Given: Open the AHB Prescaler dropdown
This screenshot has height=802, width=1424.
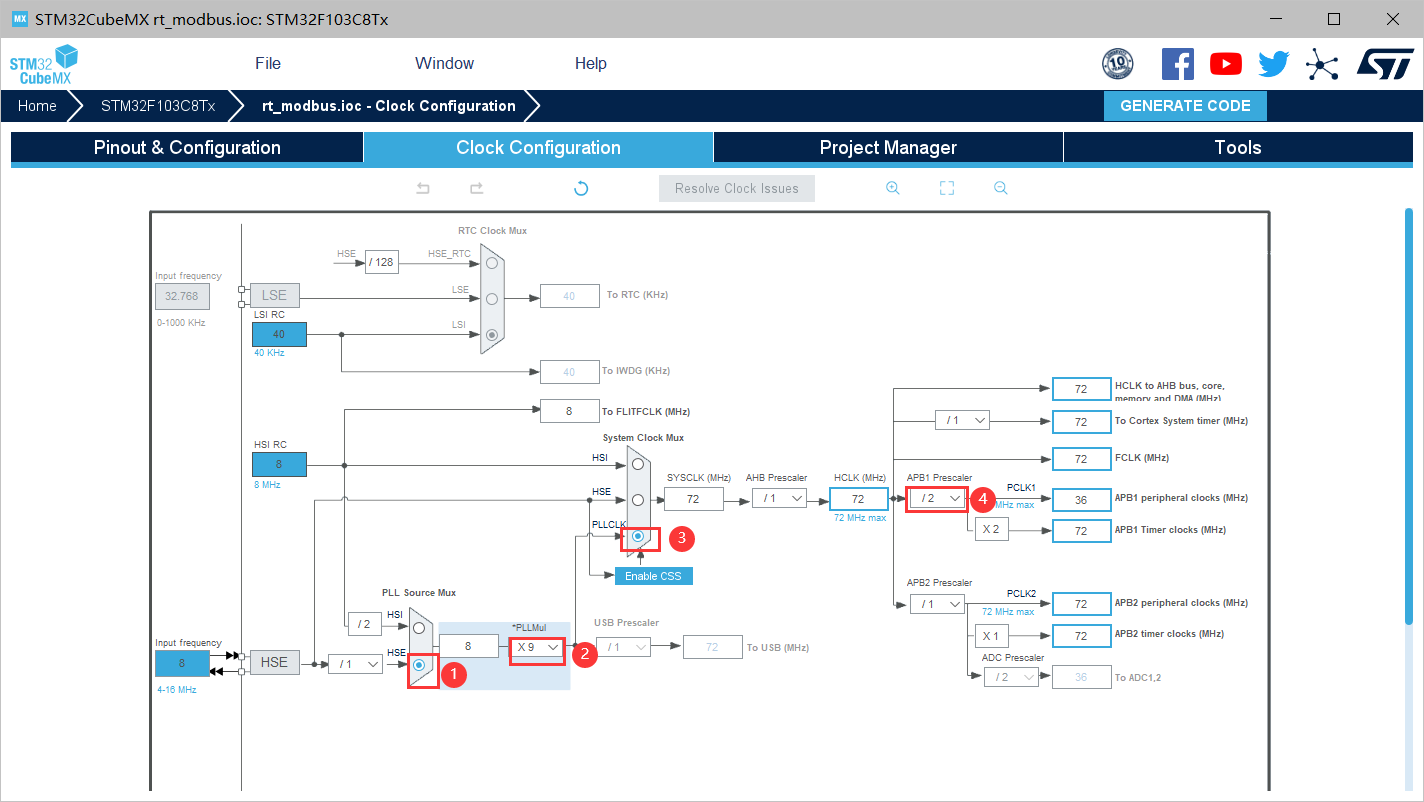Looking at the screenshot, I should 779,498.
